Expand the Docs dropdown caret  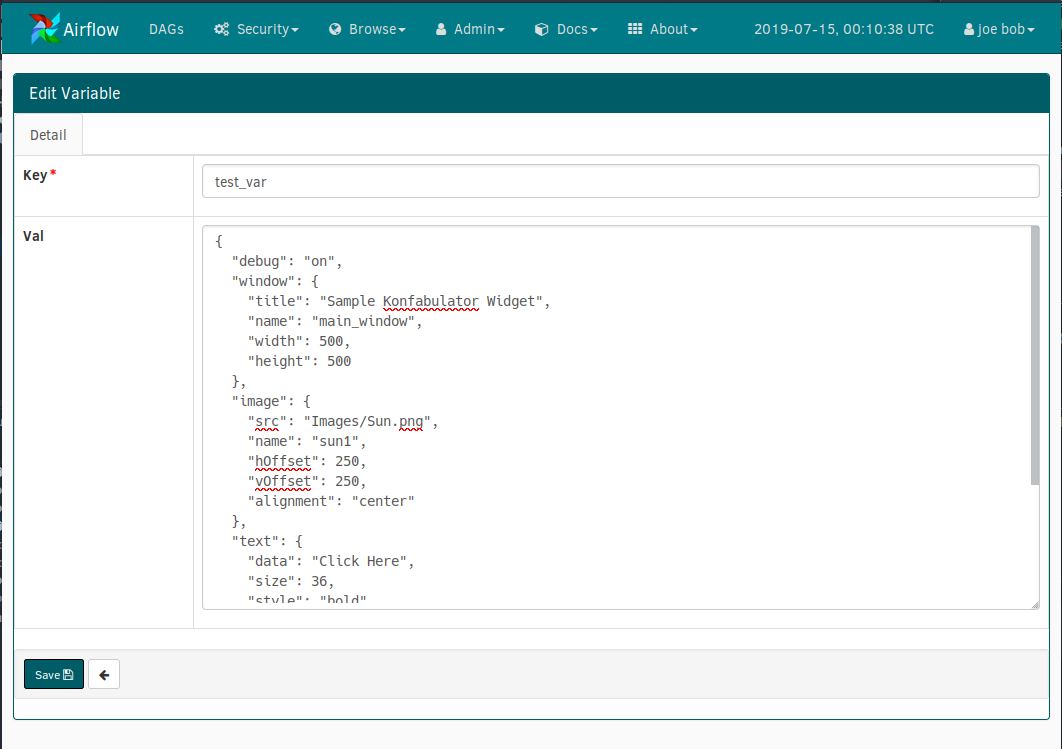[x=594, y=30]
